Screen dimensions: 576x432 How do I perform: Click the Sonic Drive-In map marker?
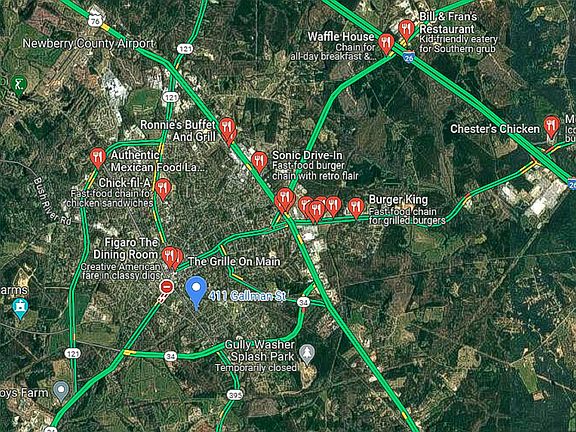point(259,162)
